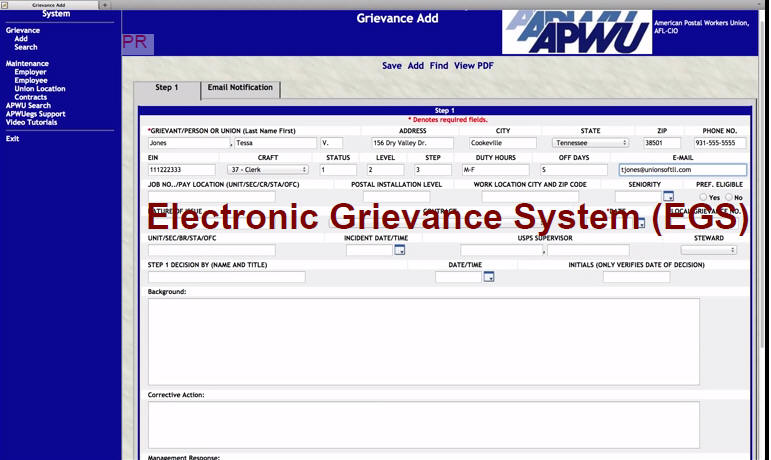Click the Step field containing 3
The height and width of the screenshot is (460, 771).
[433, 170]
